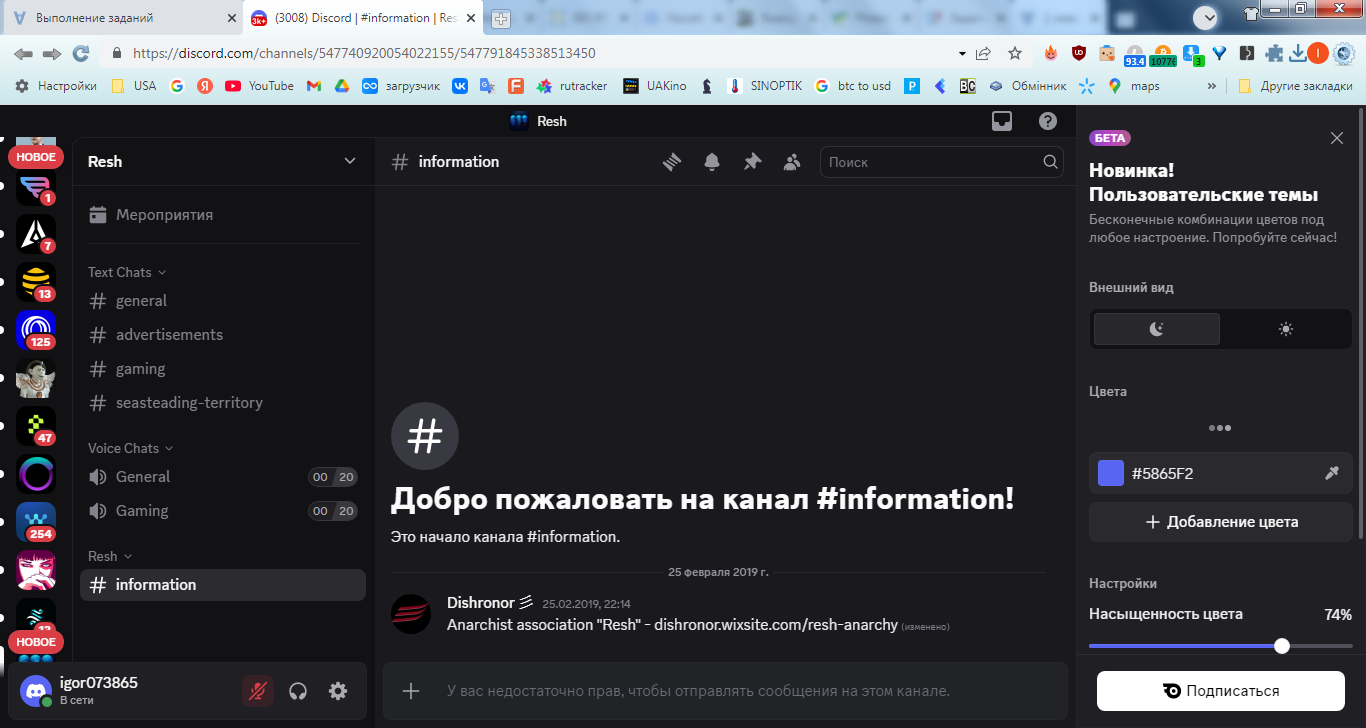1366x728 pixels.
Task: Open the dishronor.wixsite.com/resh-anarchy link
Action: (775, 625)
